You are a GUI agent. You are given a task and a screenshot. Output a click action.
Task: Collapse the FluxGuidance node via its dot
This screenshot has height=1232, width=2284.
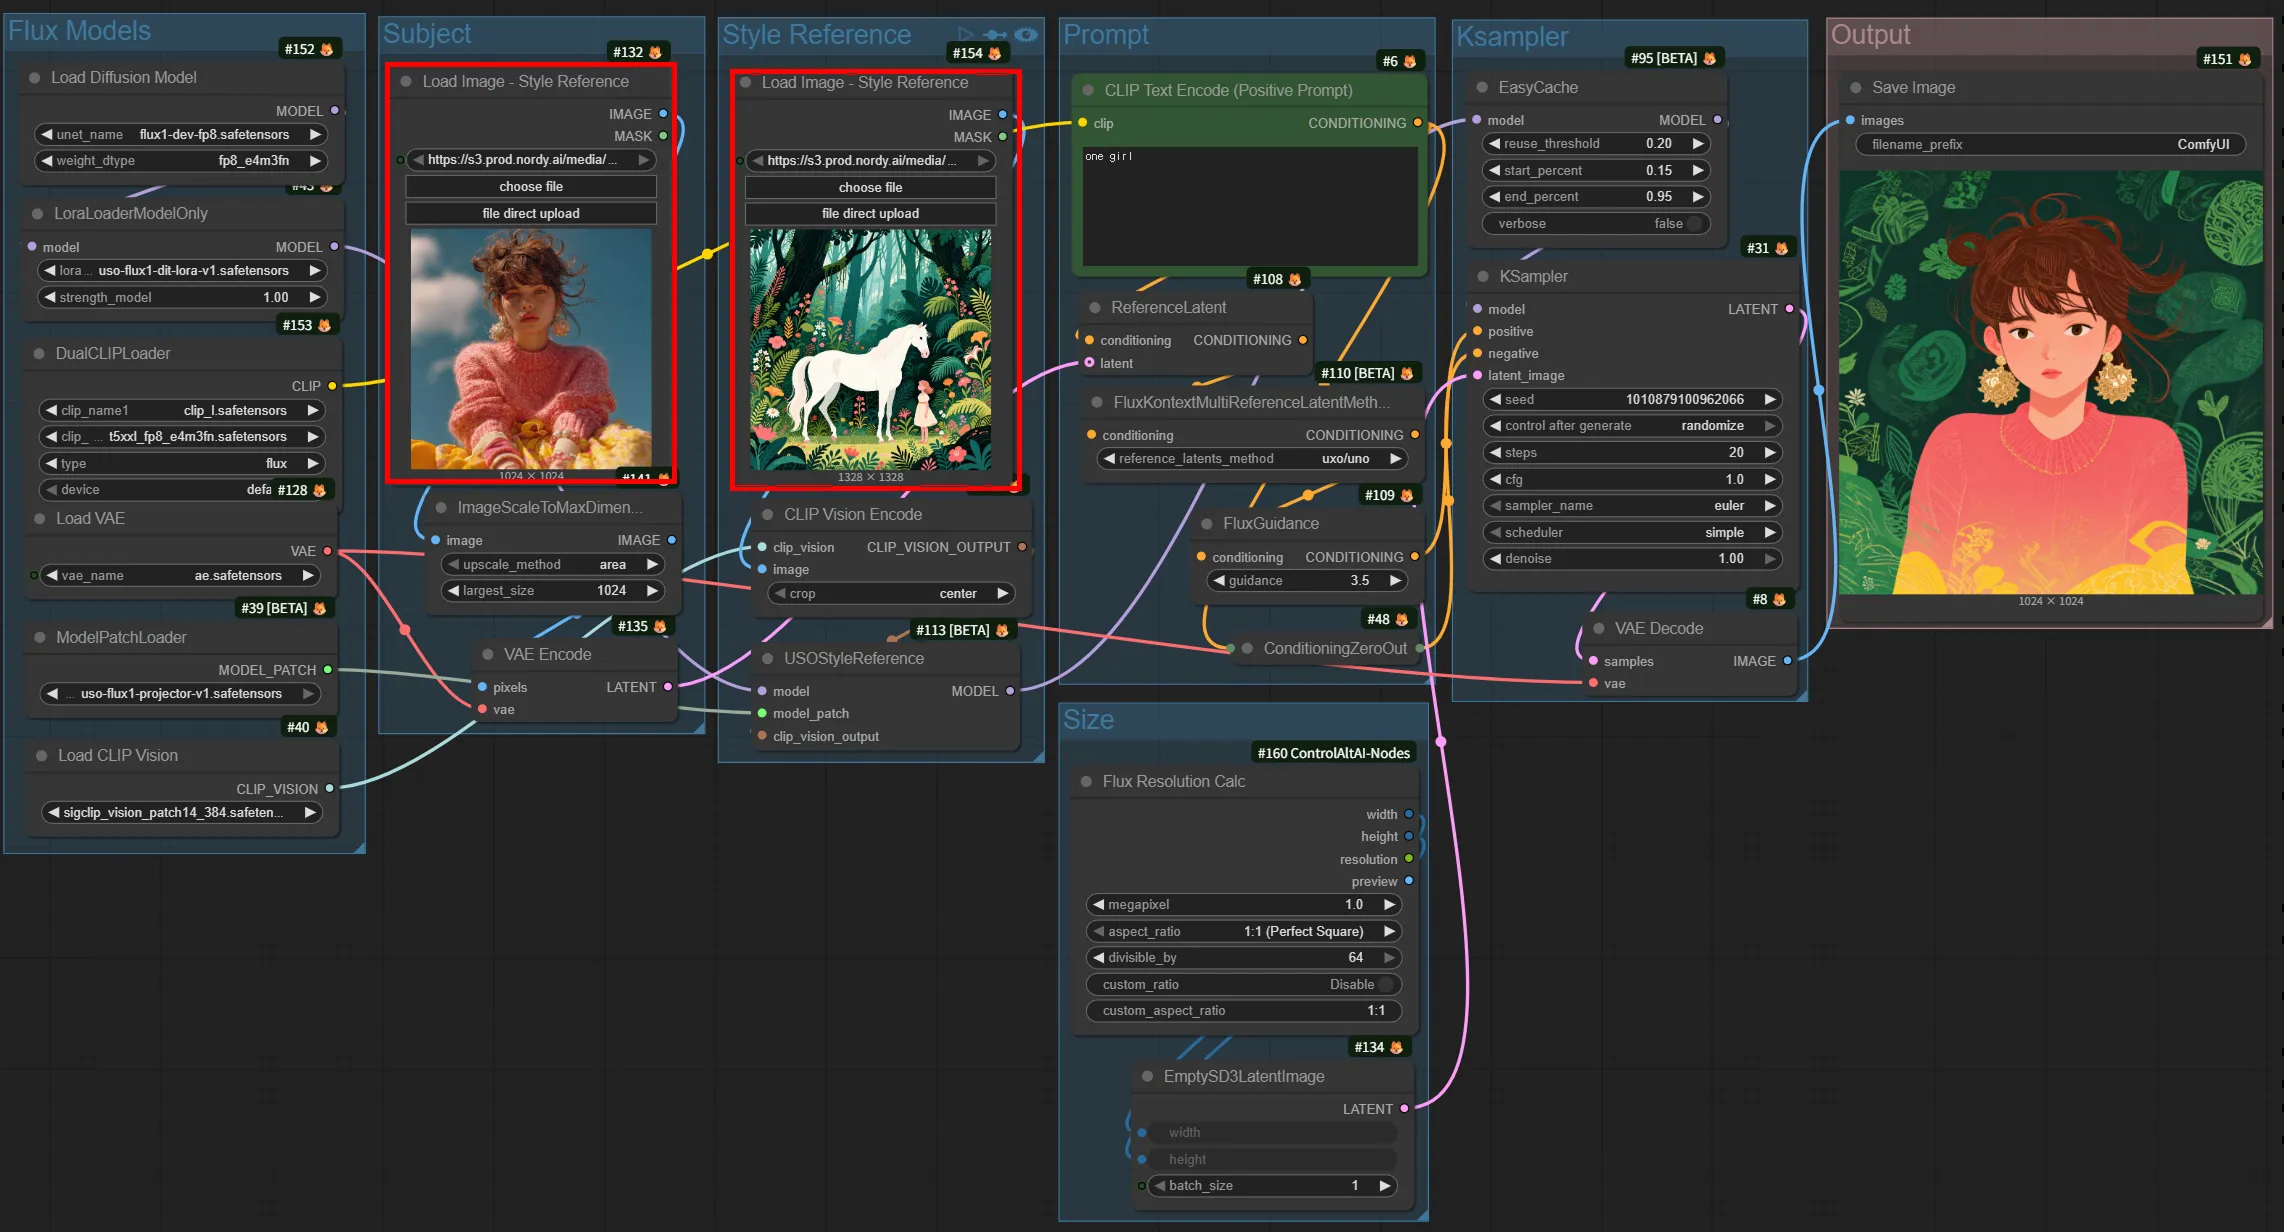coord(1207,524)
